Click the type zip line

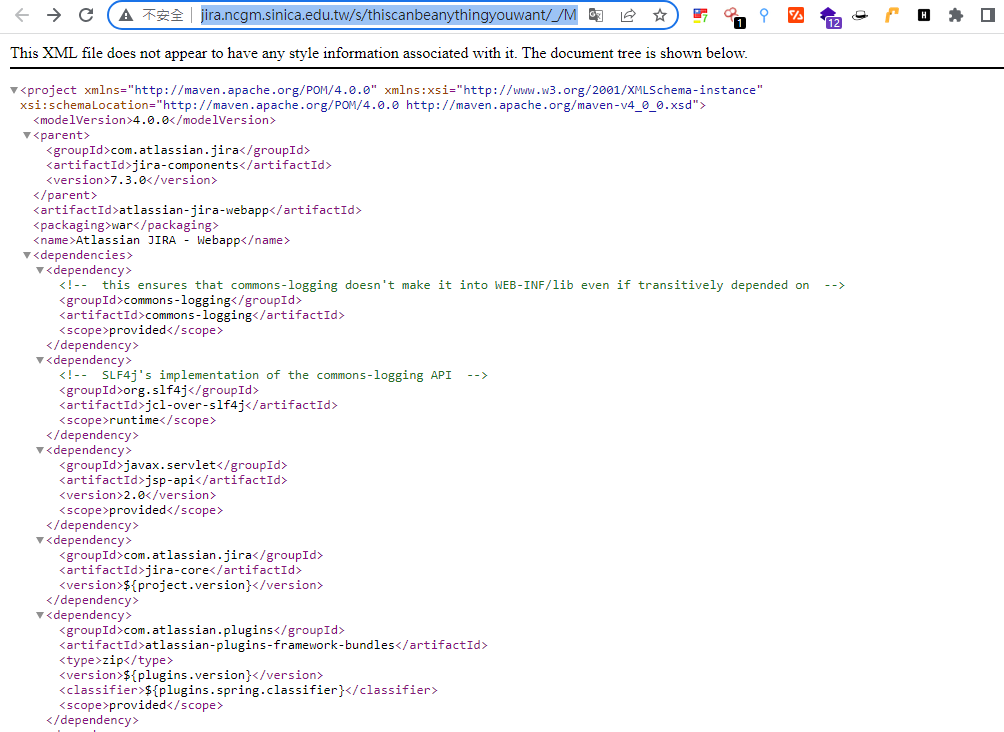(116, 660)
